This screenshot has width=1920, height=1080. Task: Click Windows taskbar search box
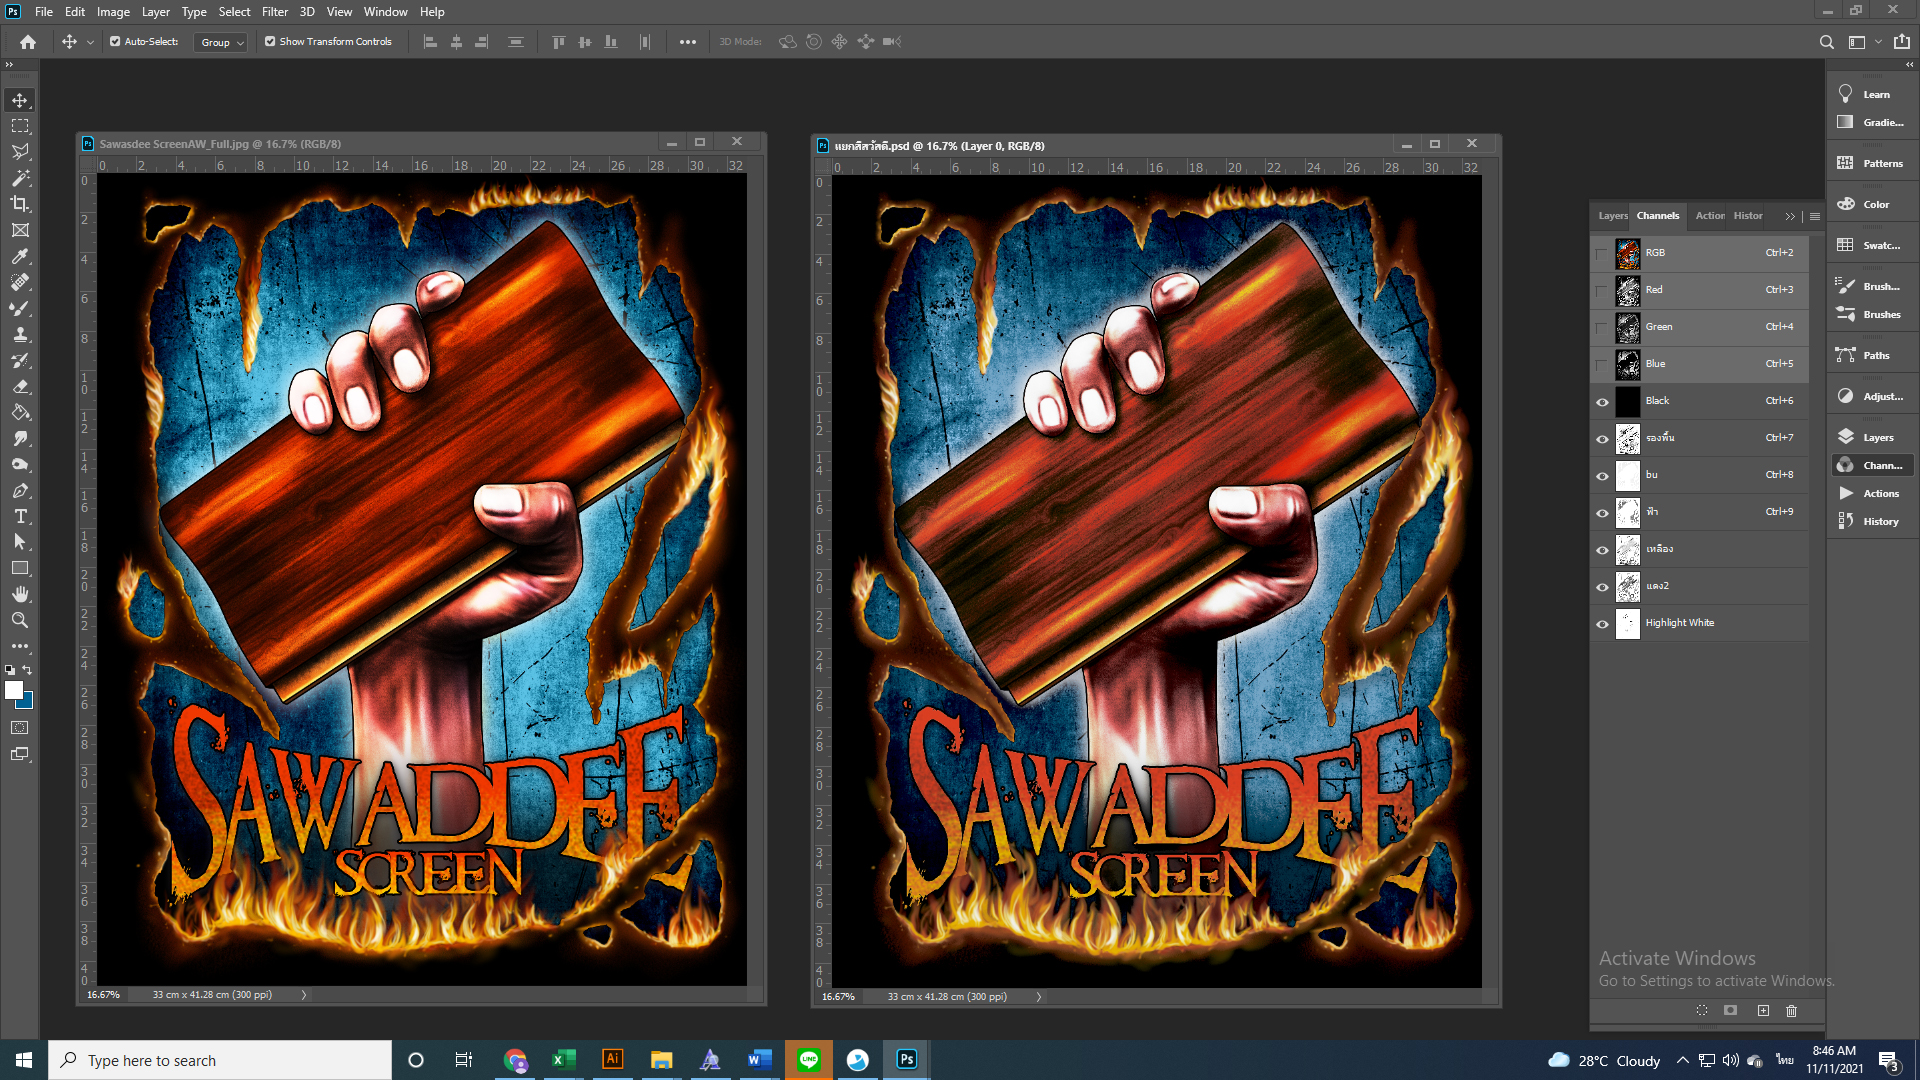click(220, 1060)
